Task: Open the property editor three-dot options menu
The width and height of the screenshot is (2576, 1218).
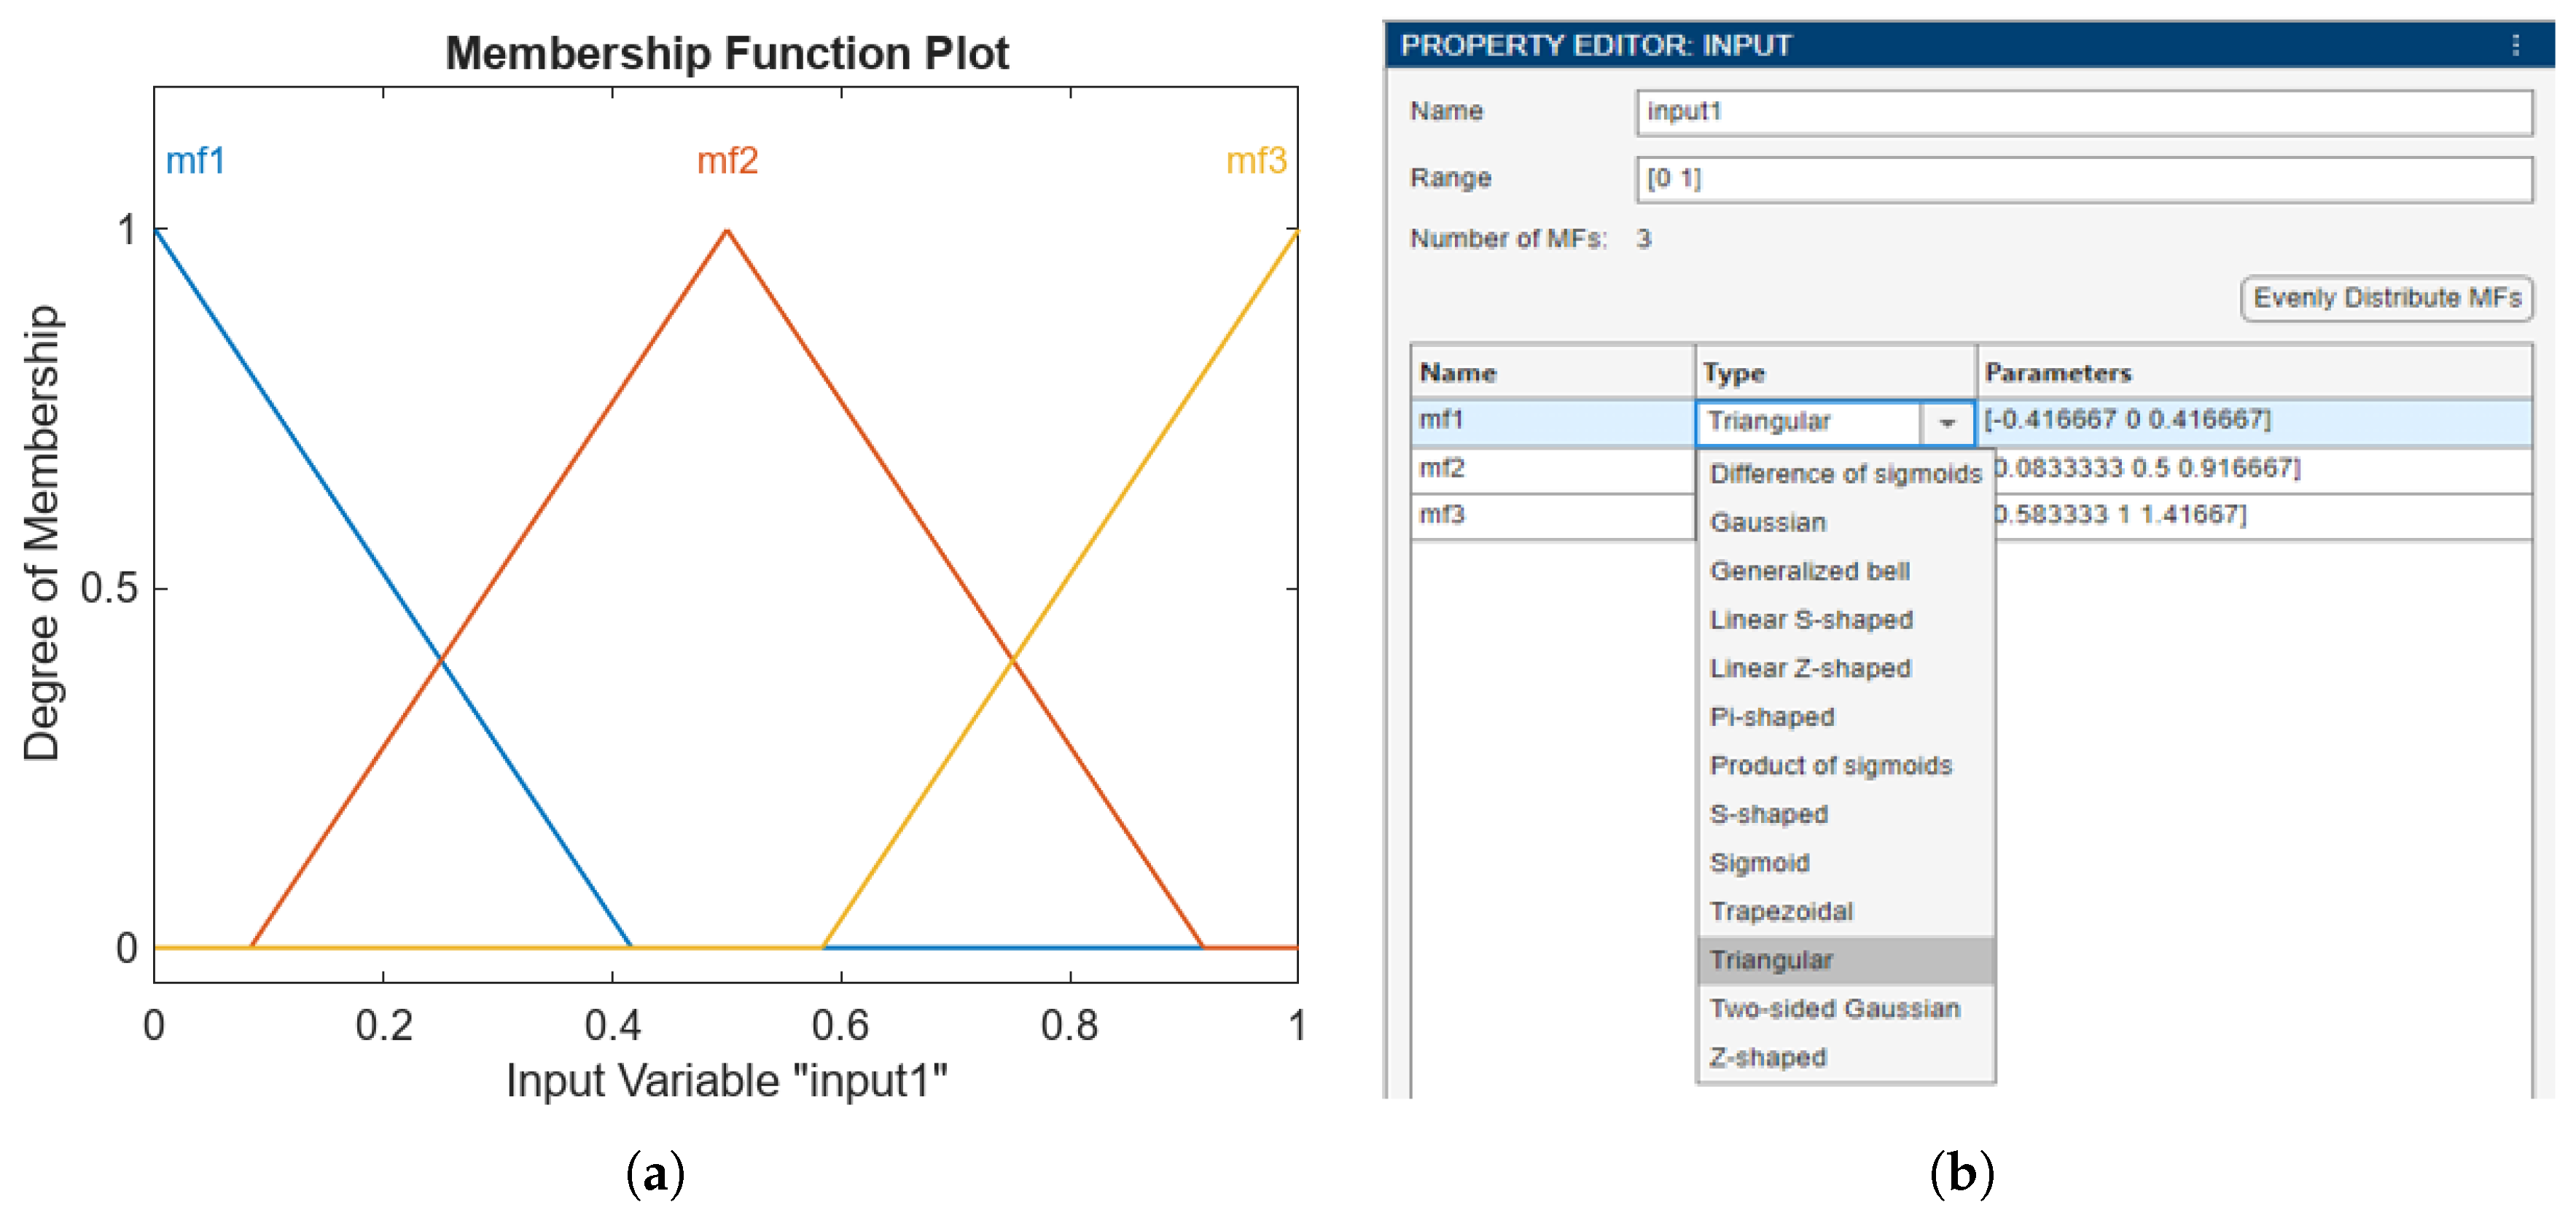Action: click(x=2515, y=45)
